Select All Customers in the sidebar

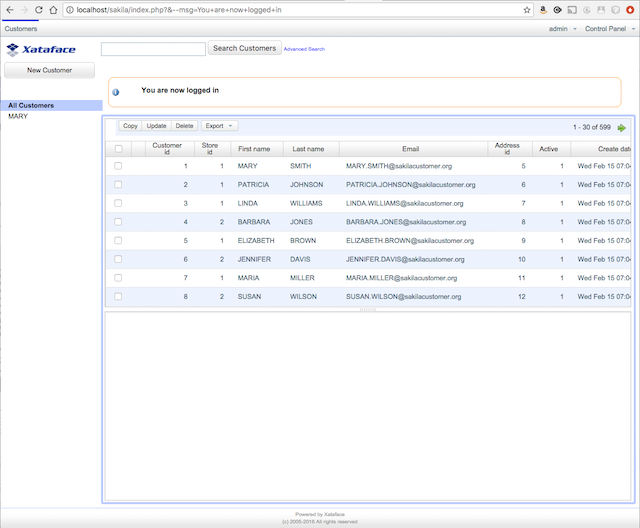(x=31, y=105)
